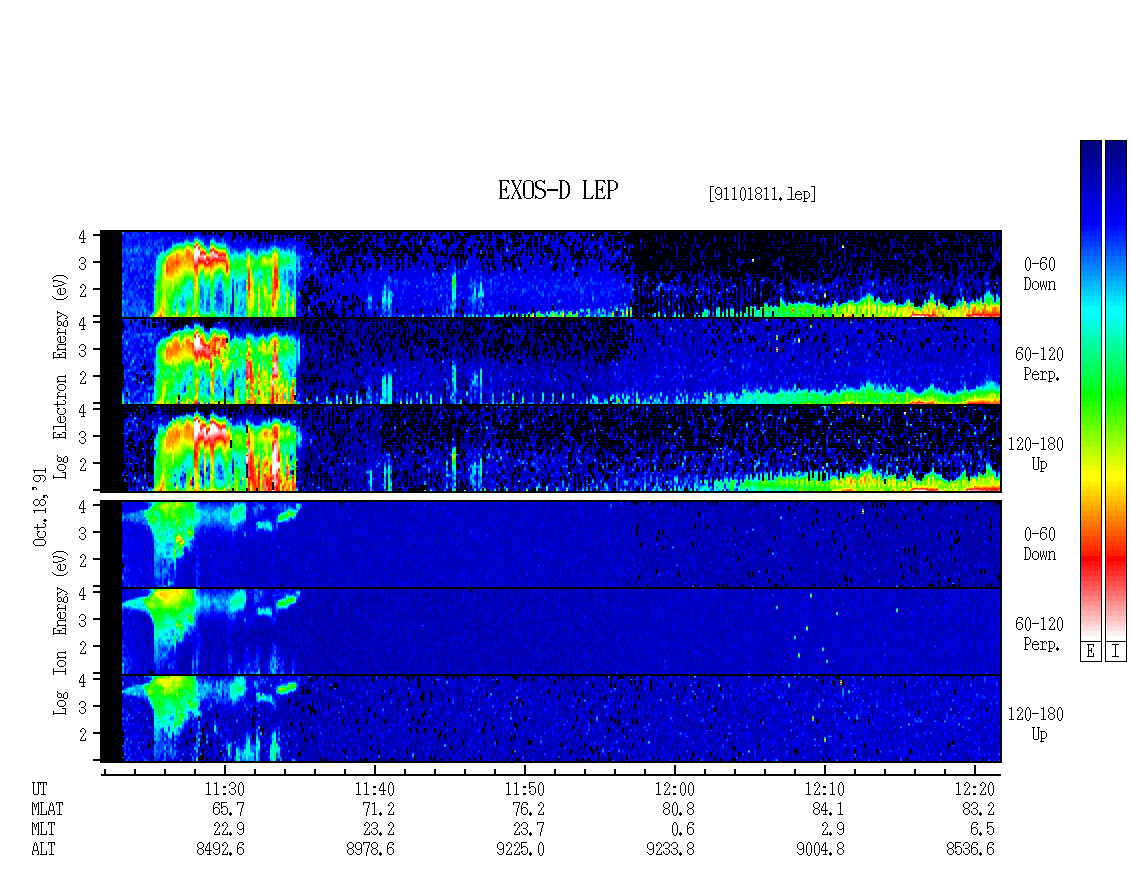Click the electron '60-120 Perp.' pitch-angle label
Screen dimensions: 1130x875
(1038, 365)
